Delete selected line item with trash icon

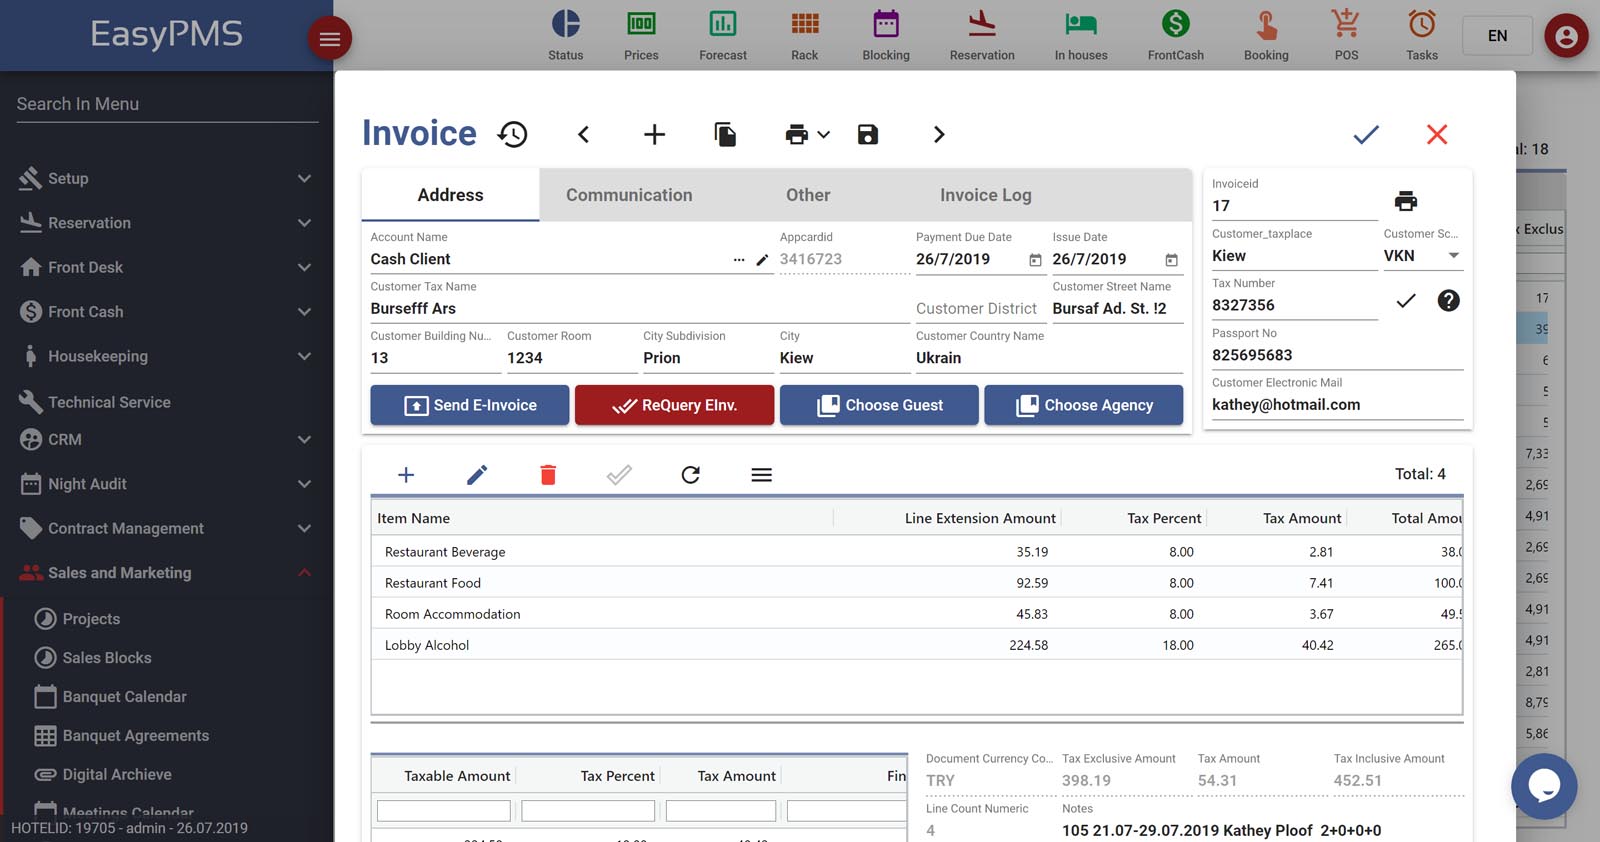[x=548, y=475]
